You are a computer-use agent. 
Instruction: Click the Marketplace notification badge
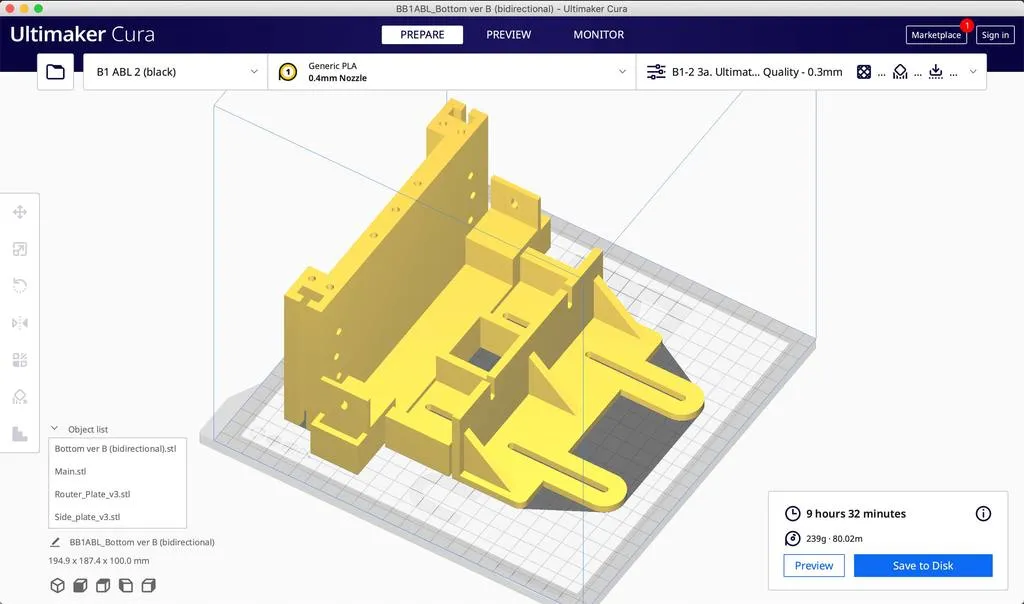point(967,25)
